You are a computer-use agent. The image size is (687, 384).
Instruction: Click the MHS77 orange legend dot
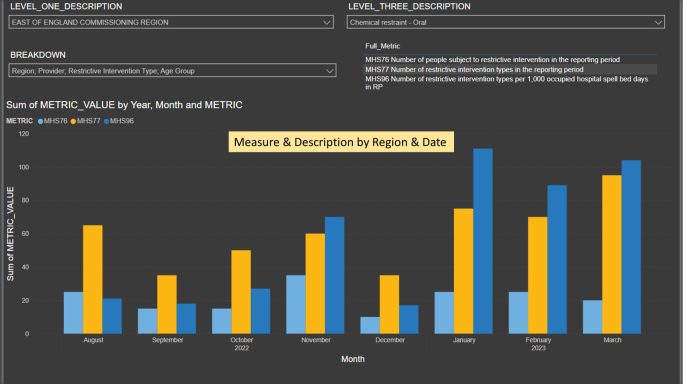click(73, 121)
